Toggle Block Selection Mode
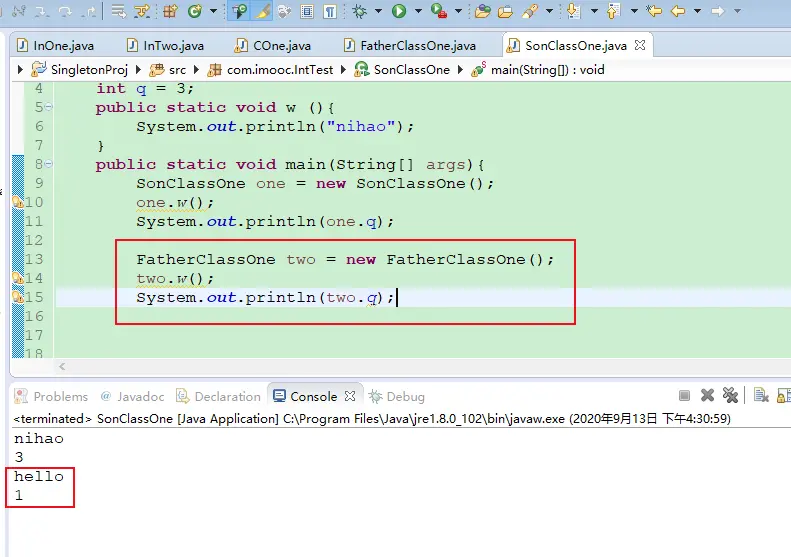791x557 pixels. point(307,12)
